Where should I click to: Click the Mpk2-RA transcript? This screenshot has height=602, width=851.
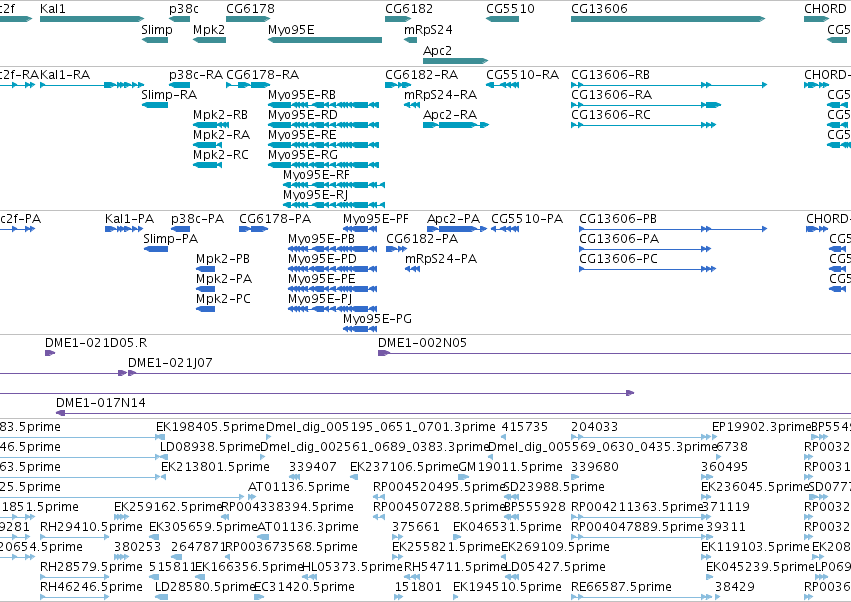208,145
